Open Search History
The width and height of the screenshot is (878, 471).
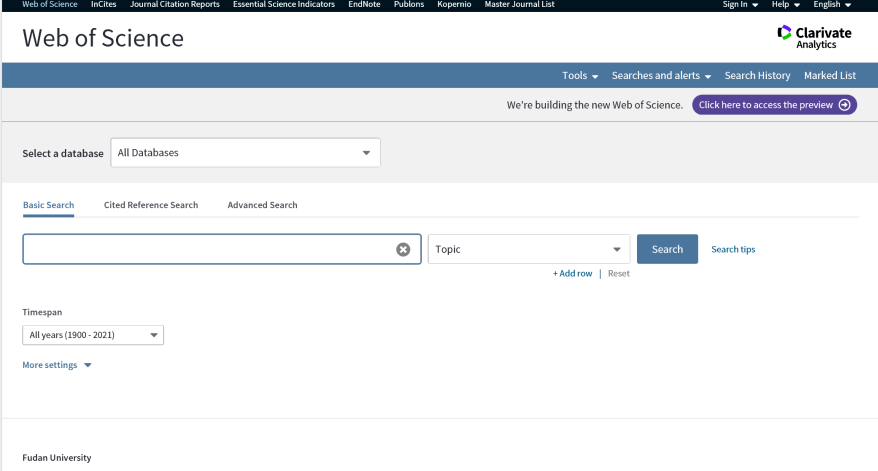tap(757, 76)
